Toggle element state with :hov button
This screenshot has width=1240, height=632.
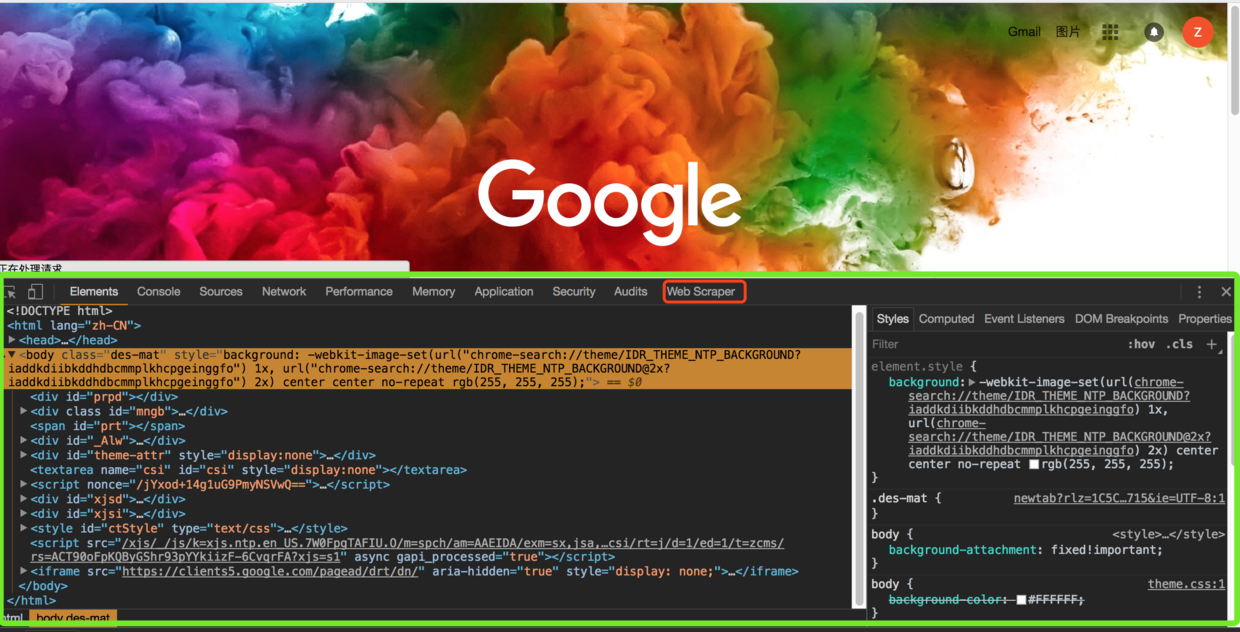(1141, 344)
